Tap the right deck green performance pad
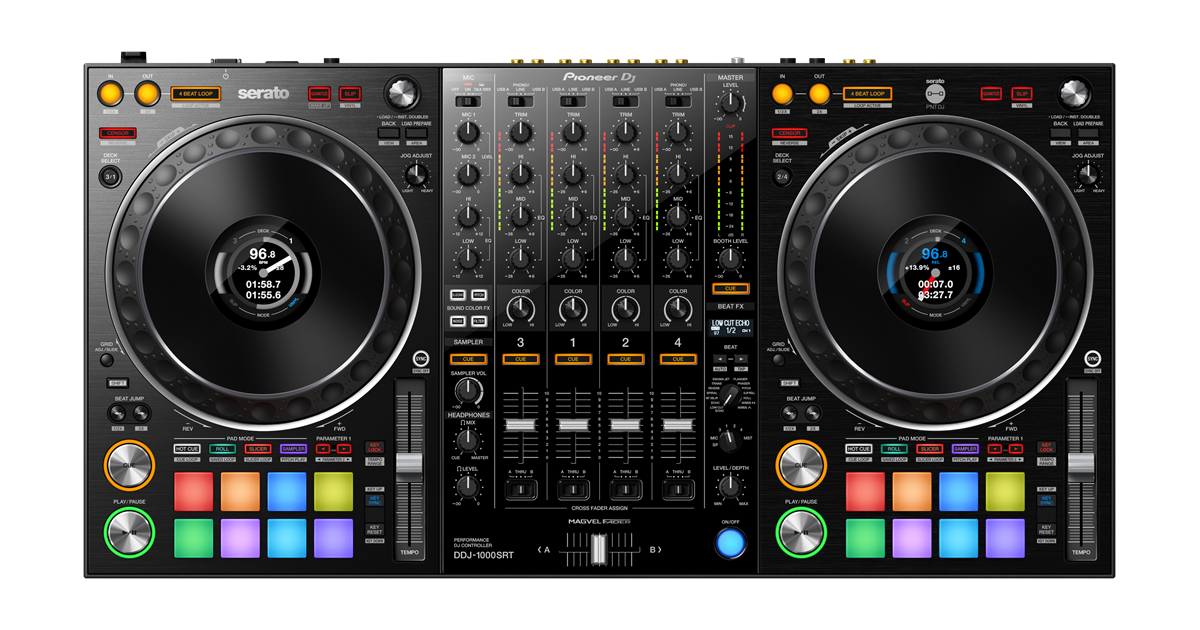 [x=865, y=538]
